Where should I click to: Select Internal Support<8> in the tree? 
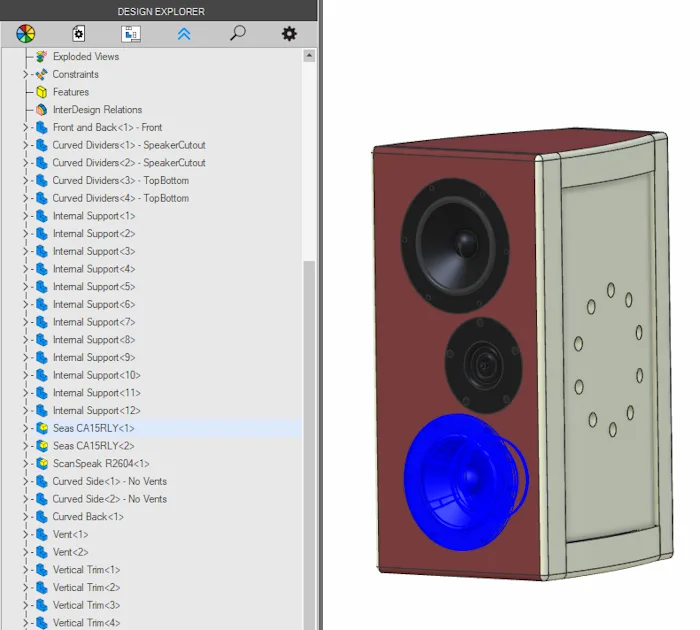[x=94, y=340]
